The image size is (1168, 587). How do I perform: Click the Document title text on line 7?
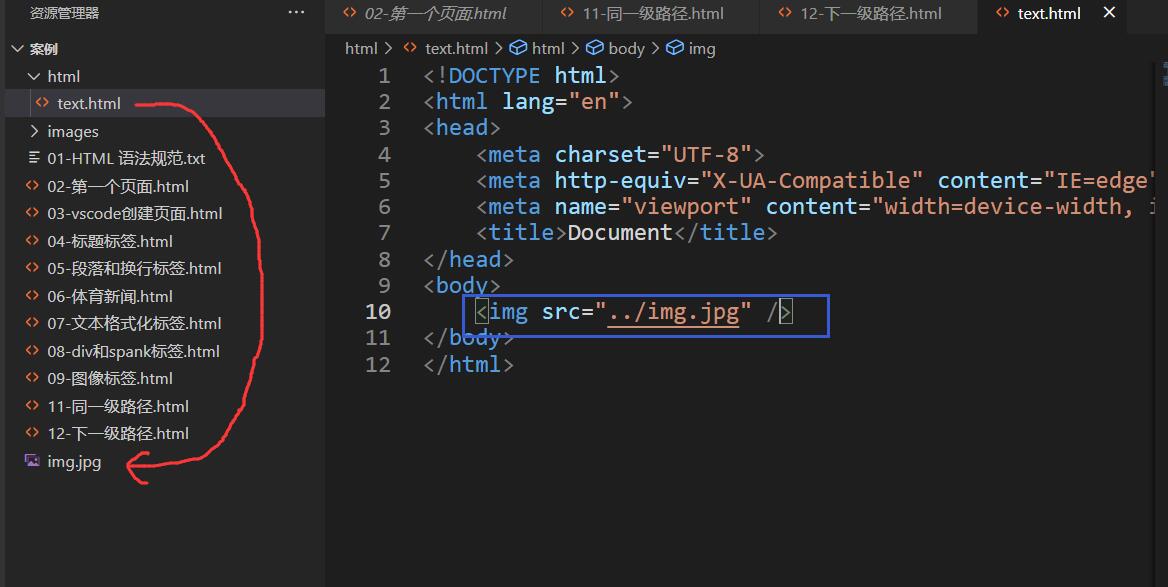point(620,233)
